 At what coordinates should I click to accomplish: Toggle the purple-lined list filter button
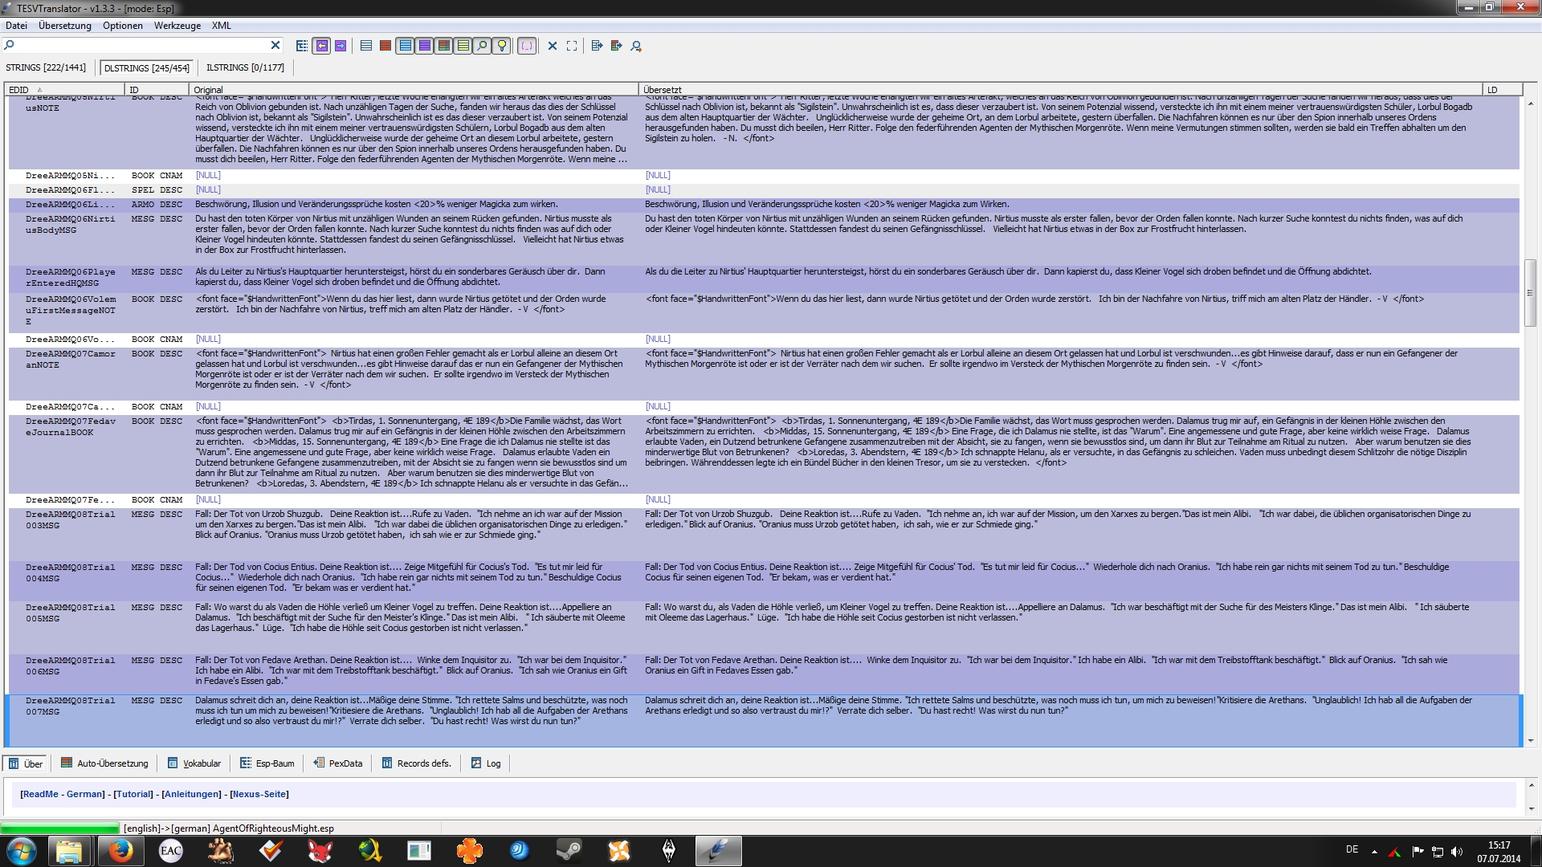click(x=424, y=46)
